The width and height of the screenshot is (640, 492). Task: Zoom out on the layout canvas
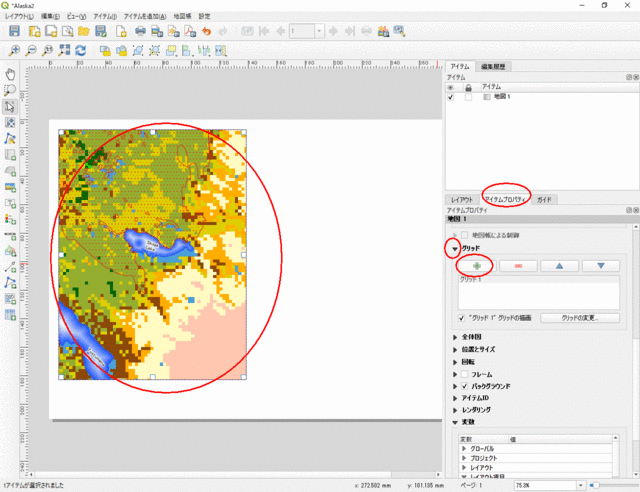tap(31, 51)
